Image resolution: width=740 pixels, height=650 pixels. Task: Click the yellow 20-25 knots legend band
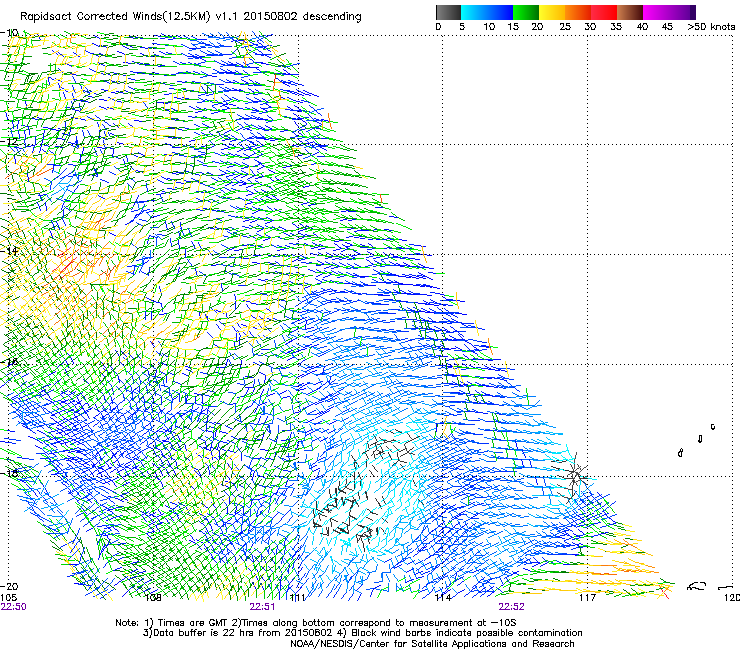(552, 12)
